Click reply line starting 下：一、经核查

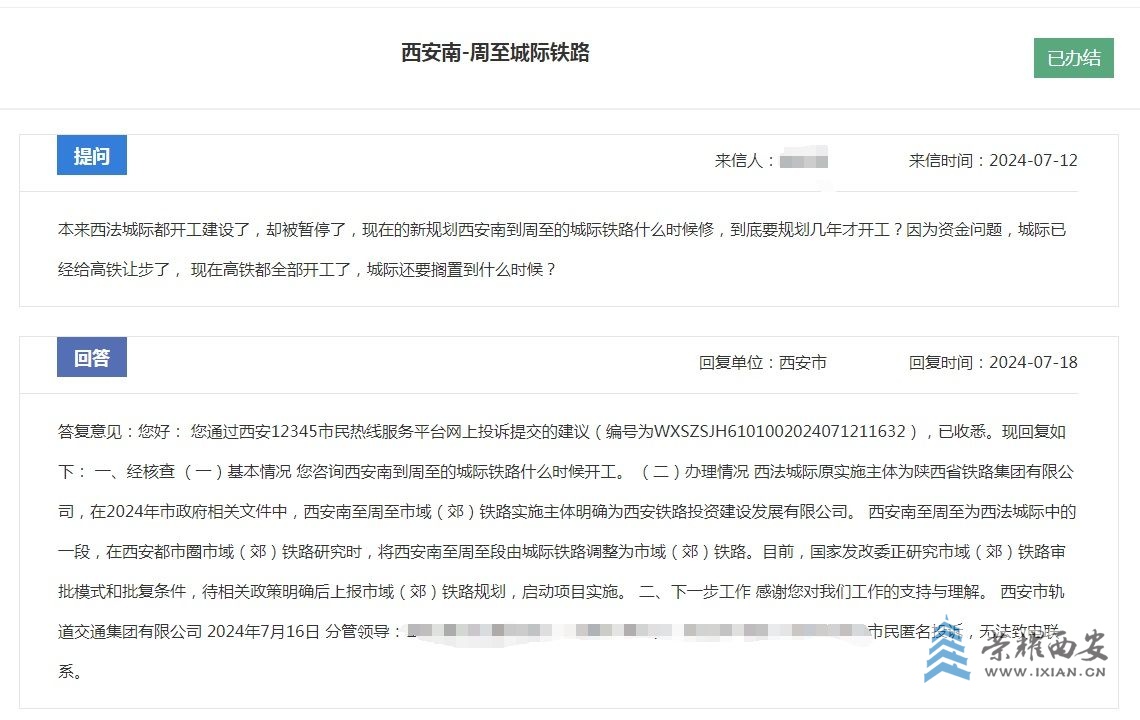coord(566,472)
